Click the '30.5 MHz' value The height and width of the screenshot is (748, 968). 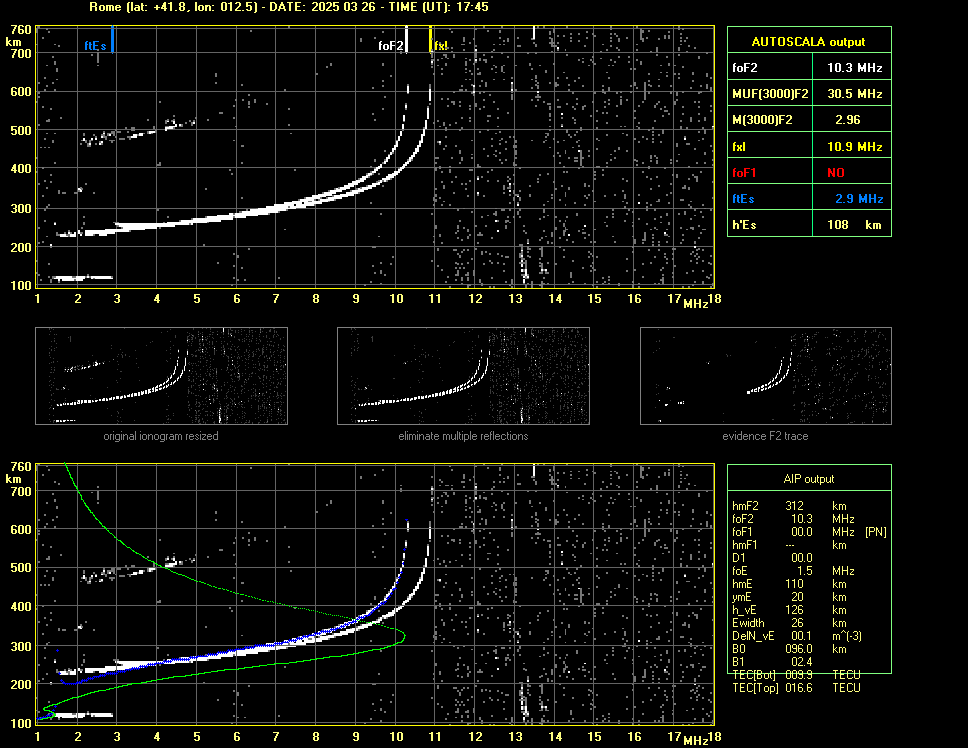click(x=854, y=94)
